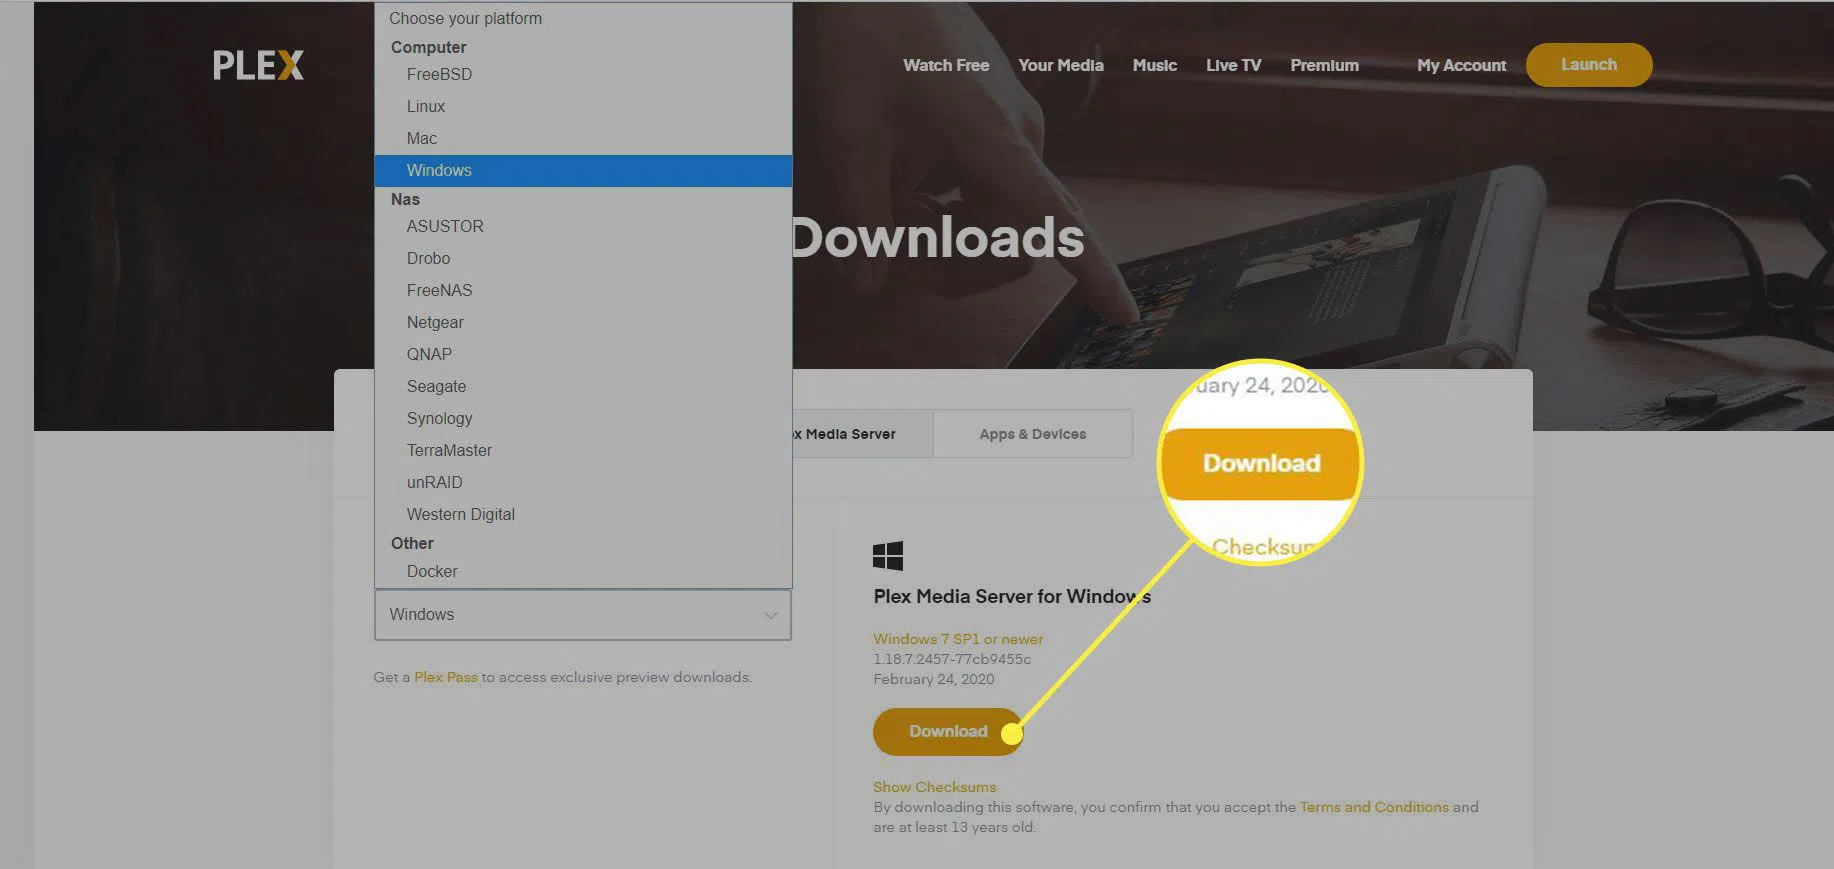Click Windows 7 SP1 or newer link
The image size is (1834, 869).
click(958, 639)
